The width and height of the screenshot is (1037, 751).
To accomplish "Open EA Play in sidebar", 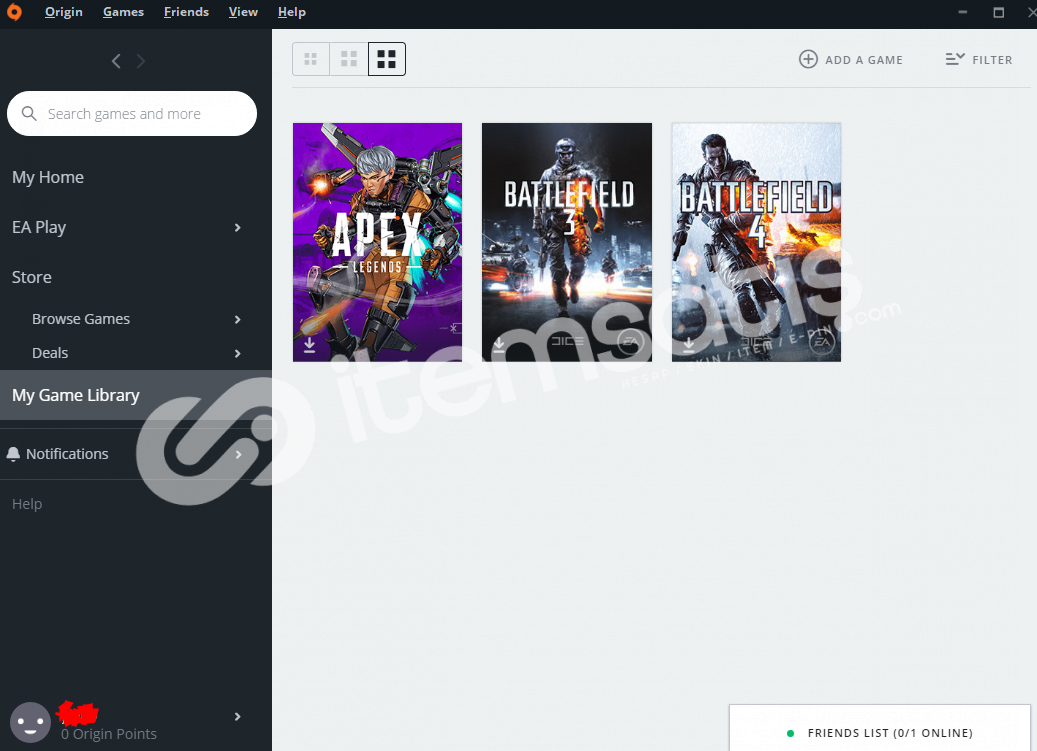I will click(39, 227).
